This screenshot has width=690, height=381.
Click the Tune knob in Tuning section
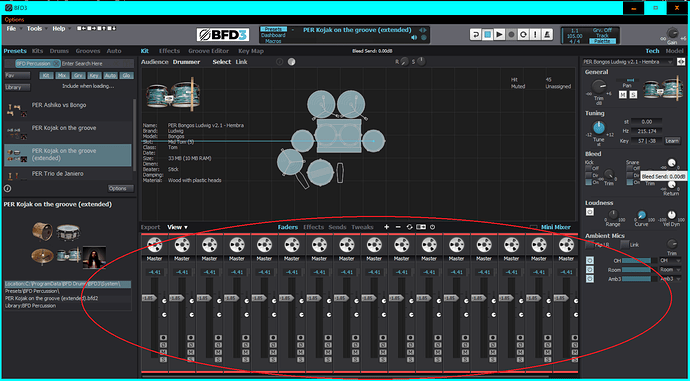coord(598,128)
